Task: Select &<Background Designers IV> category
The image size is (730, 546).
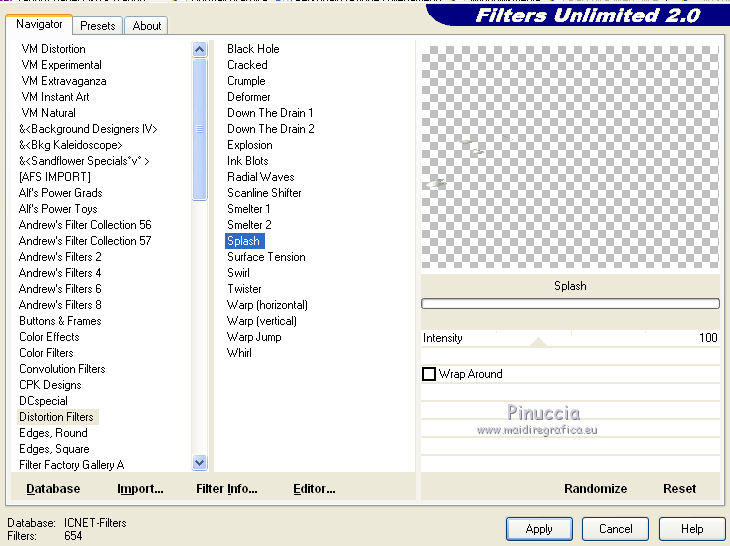Action: pyautogui.click(x=88, y=129)
